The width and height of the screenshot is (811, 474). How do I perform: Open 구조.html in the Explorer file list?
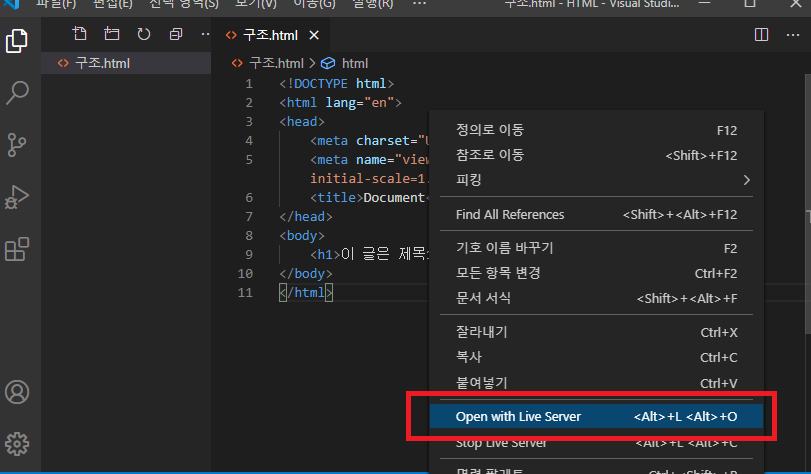126,63
